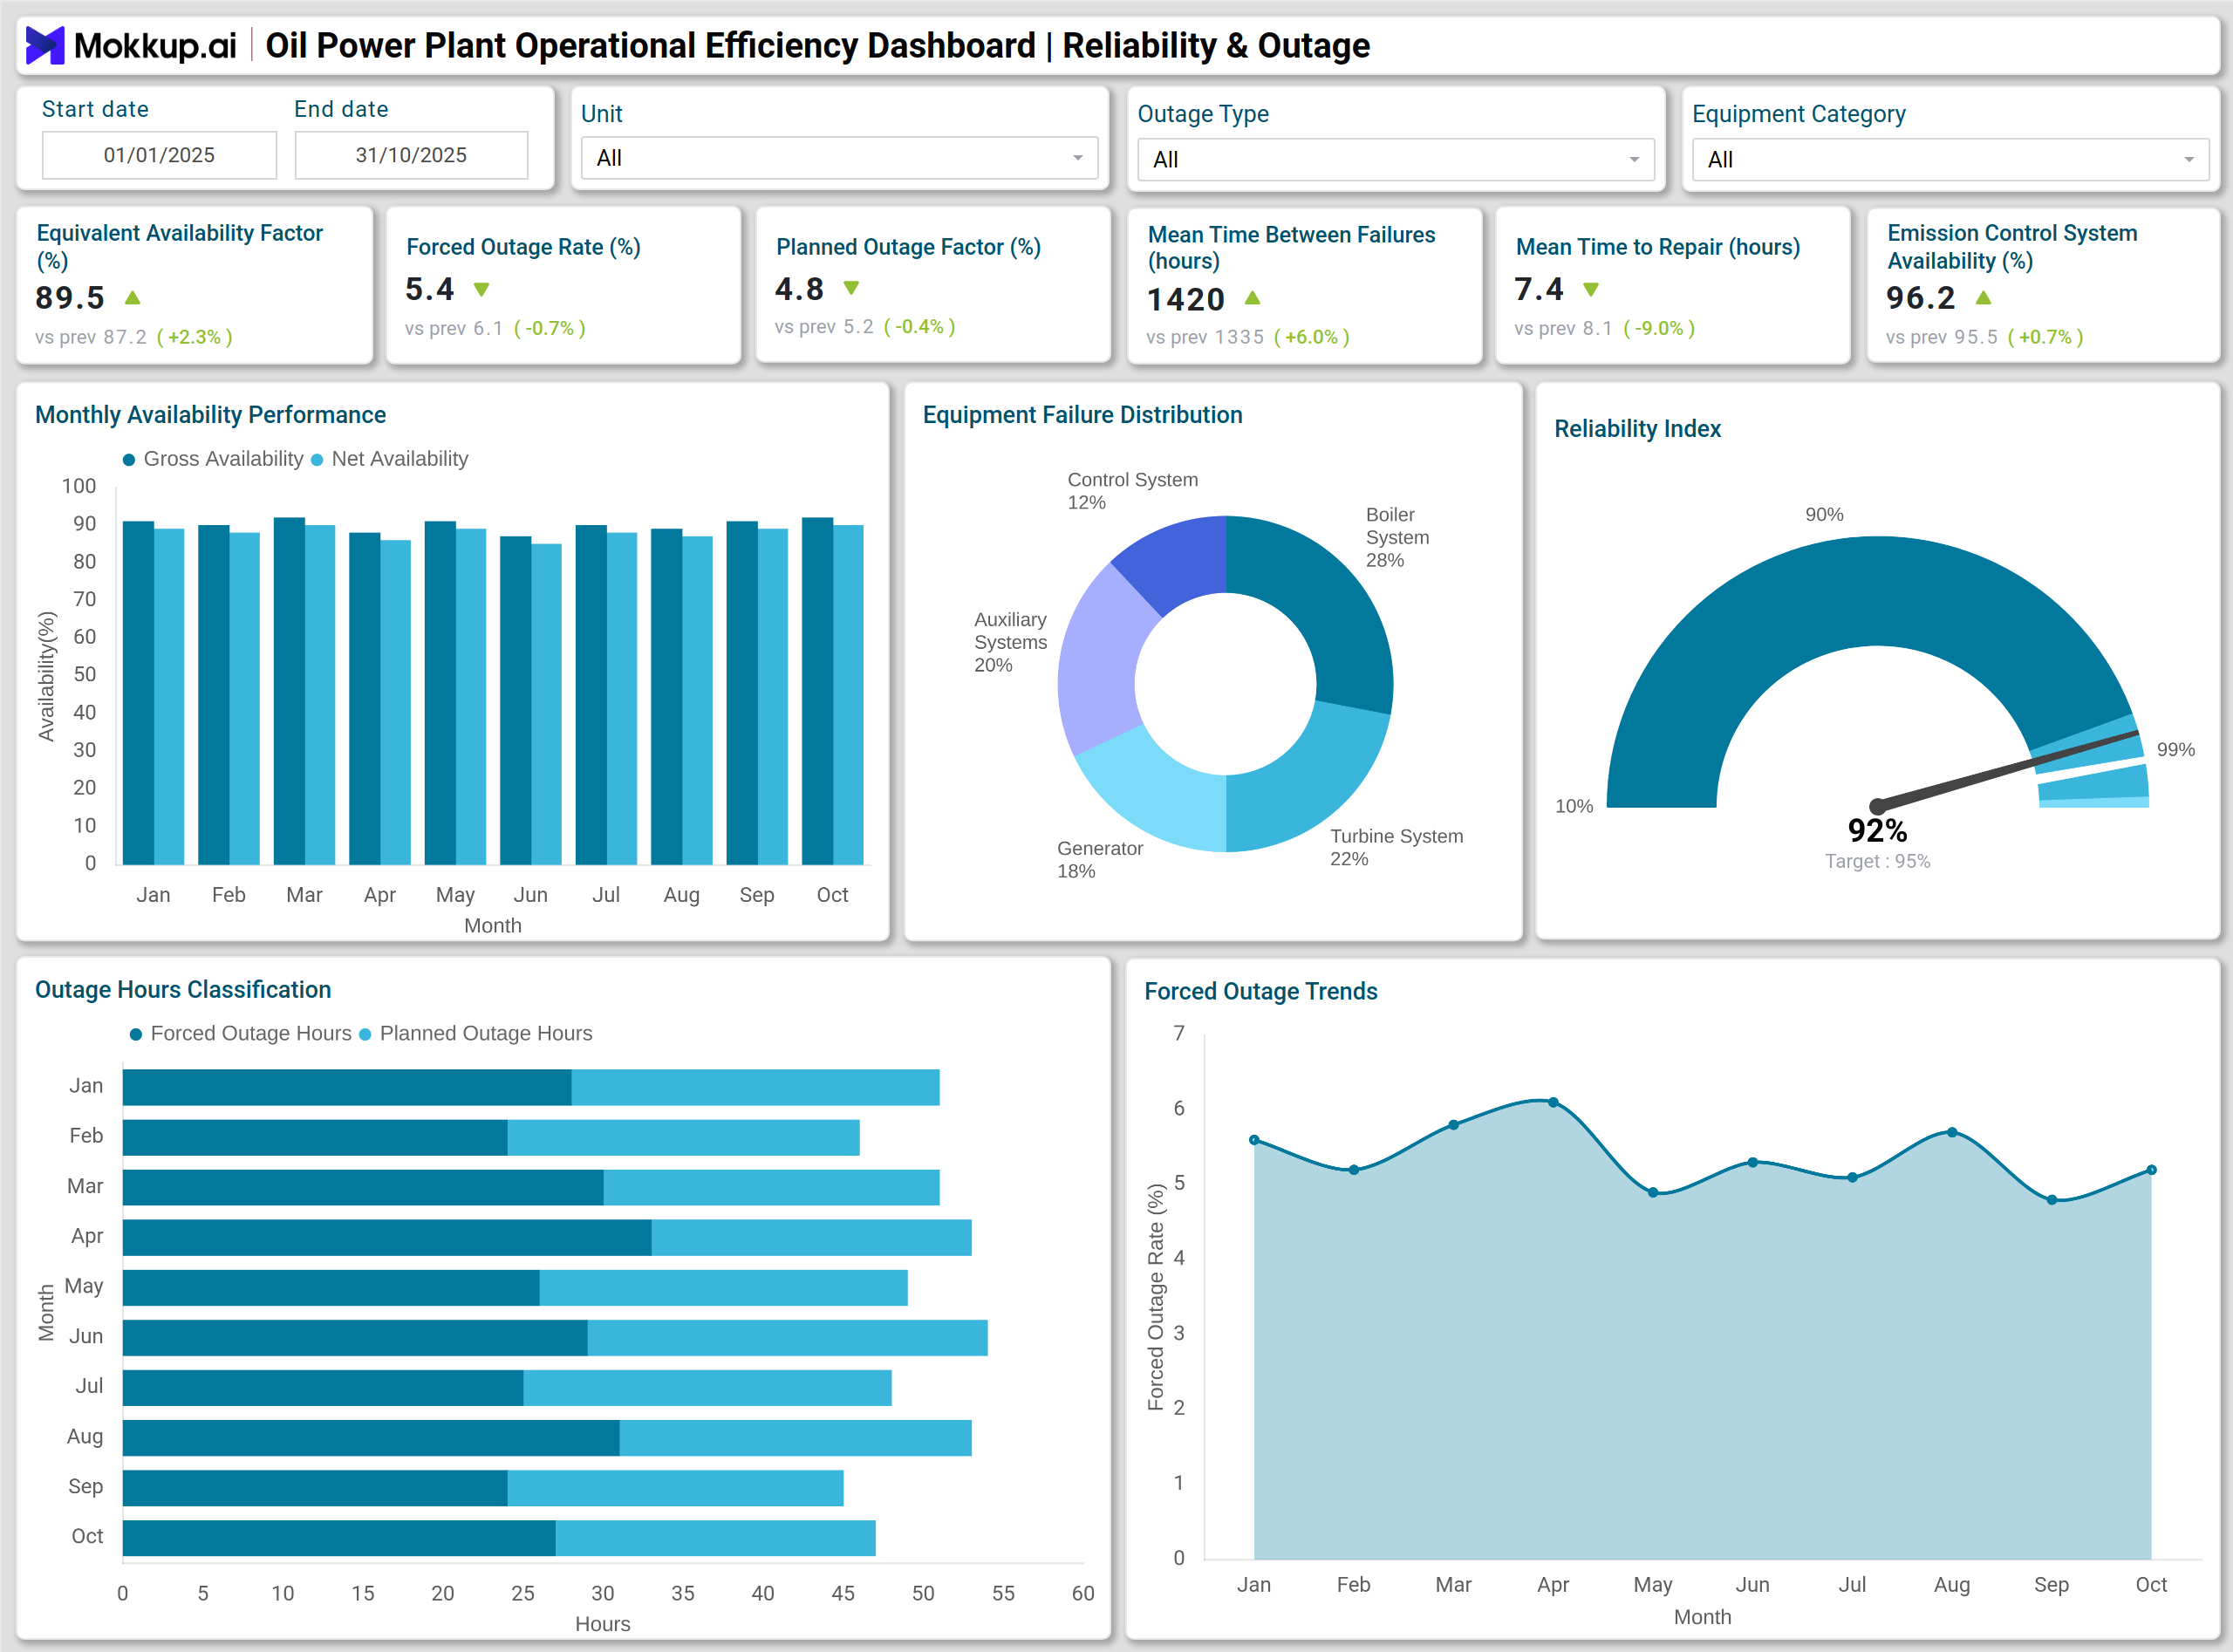Click the 4.8 planned outage factor value
Viewport: 2233px width, 1652px height.
800,289
